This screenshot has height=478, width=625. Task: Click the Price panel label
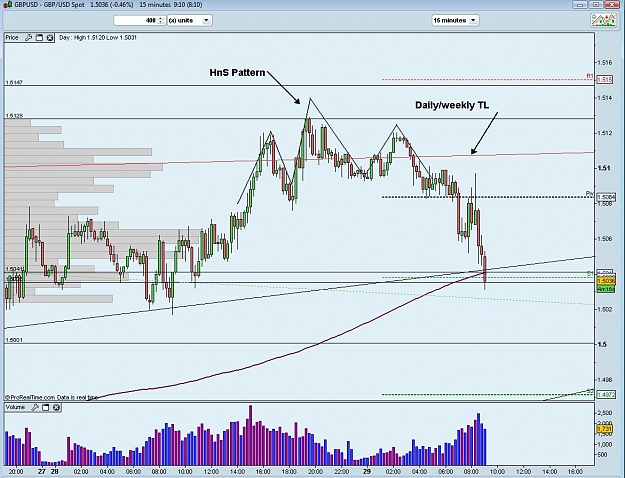coord(12,37)
